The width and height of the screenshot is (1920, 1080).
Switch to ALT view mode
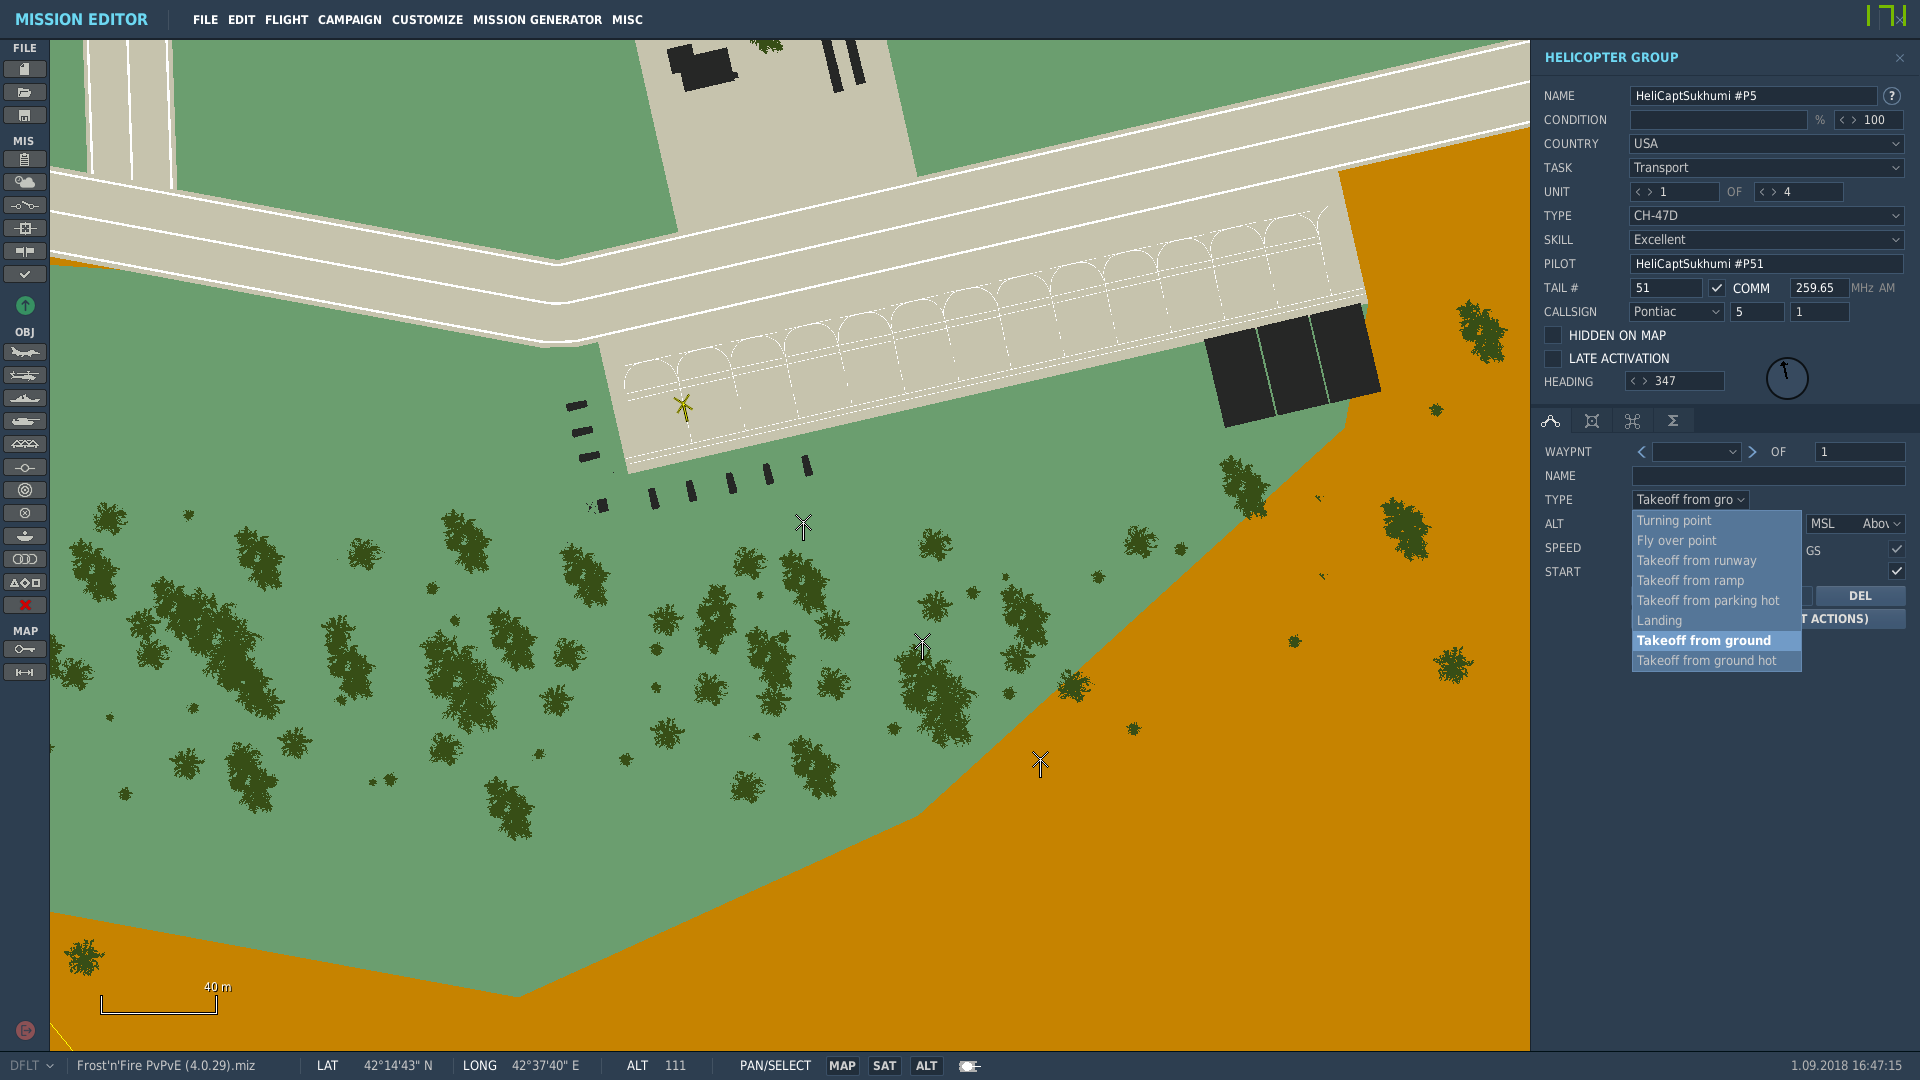click(926, 1066)
